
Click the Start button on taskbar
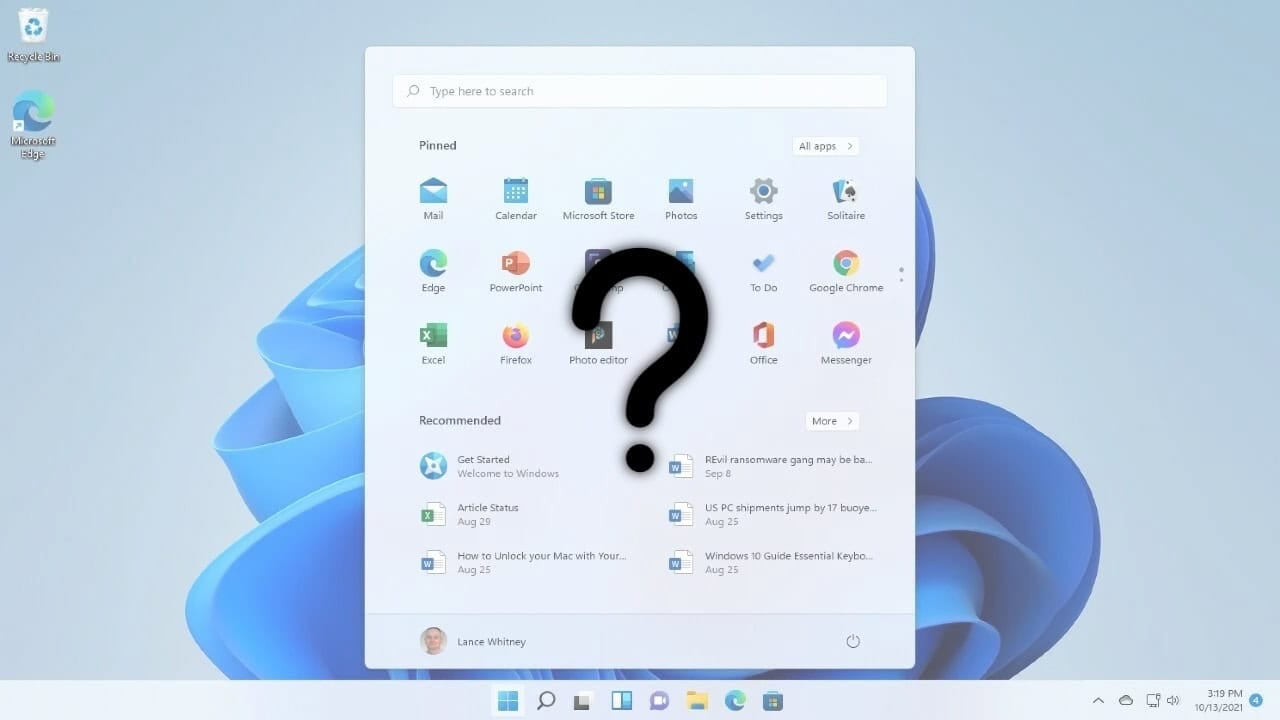(508, 700)
